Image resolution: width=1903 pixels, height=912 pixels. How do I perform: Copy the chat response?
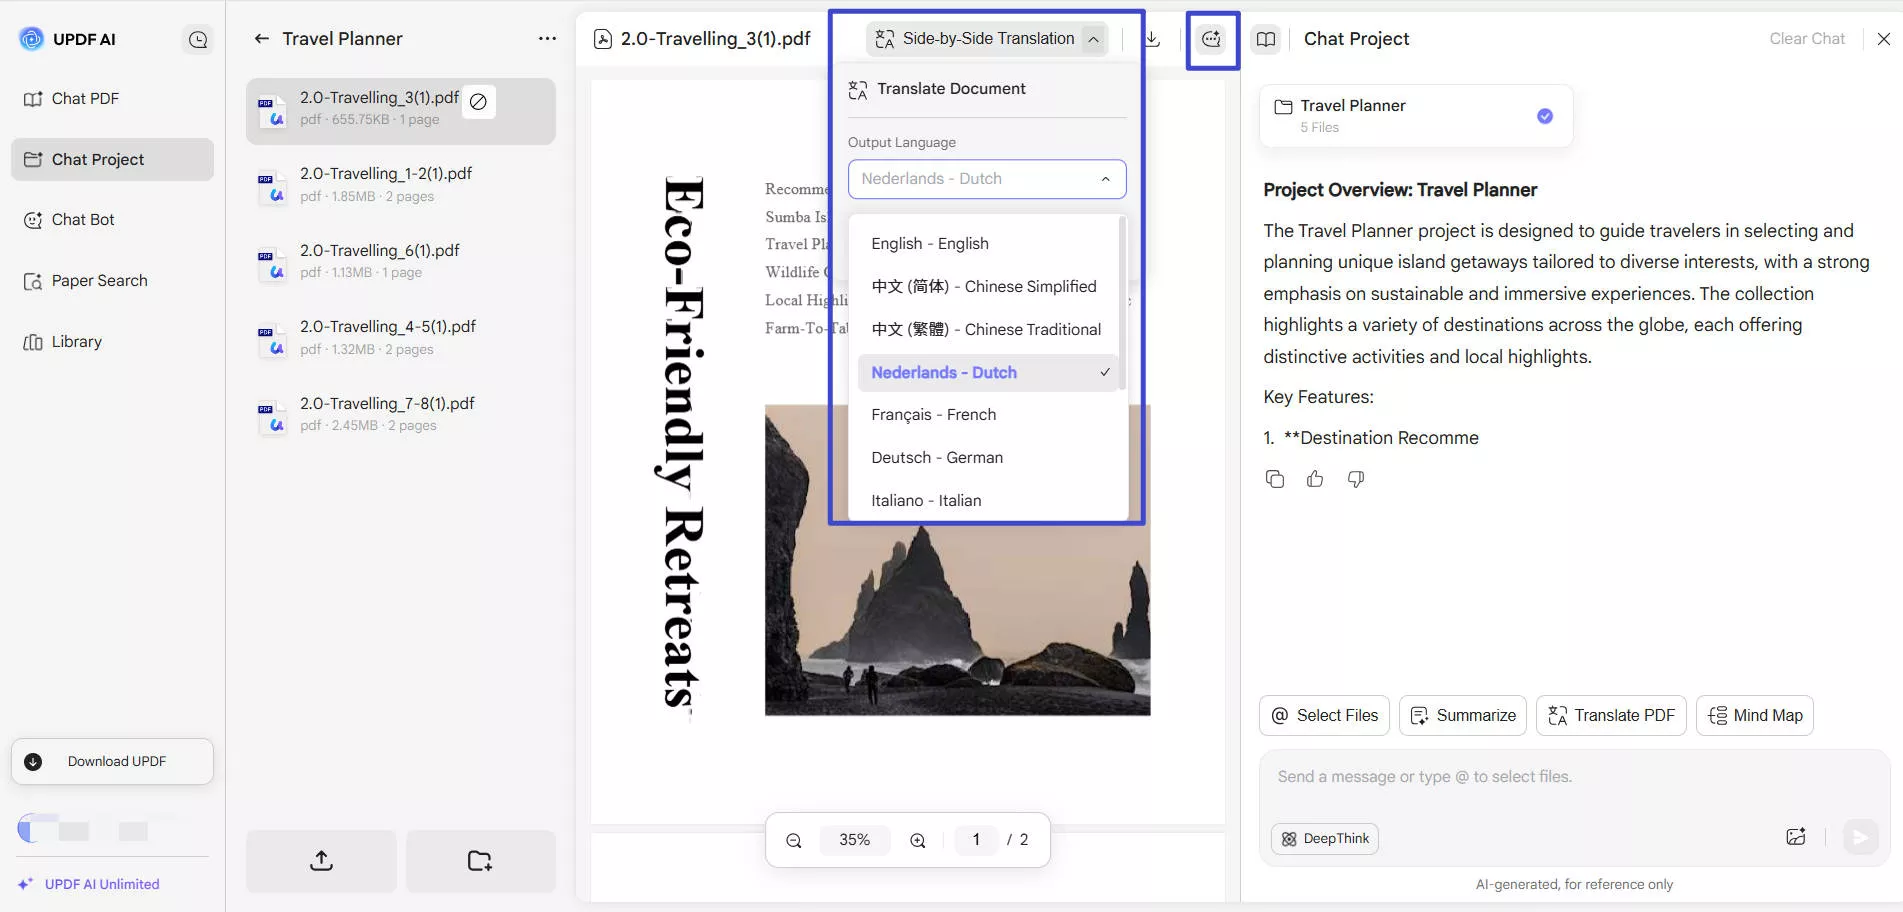[x=1275, y=479]
